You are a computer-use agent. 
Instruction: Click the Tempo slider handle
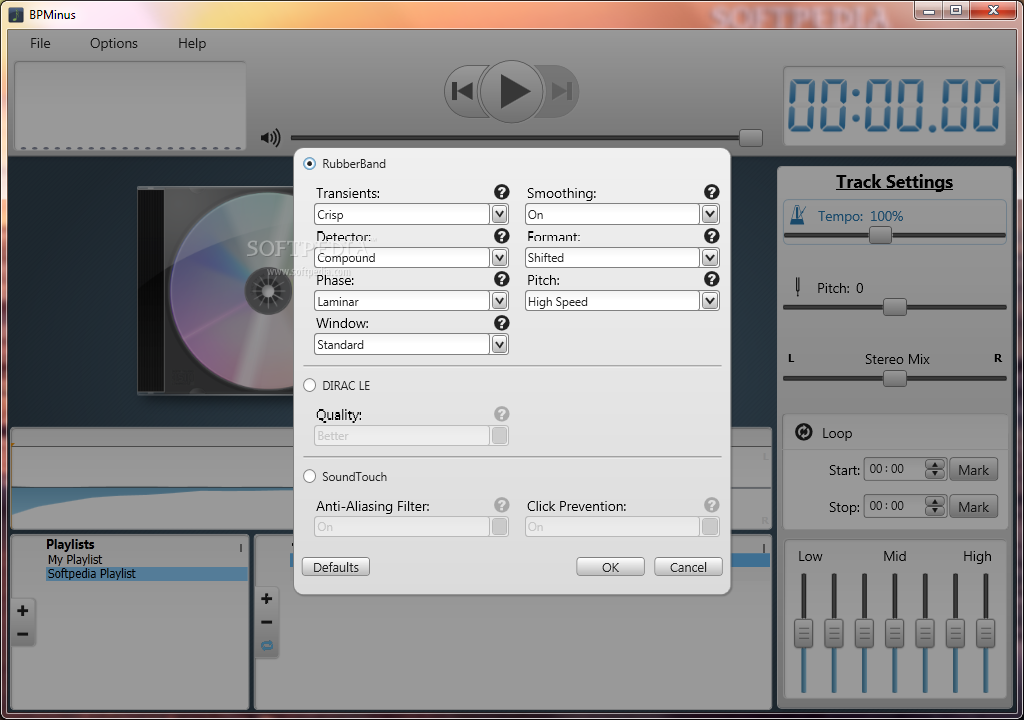(x=880, y=235)
